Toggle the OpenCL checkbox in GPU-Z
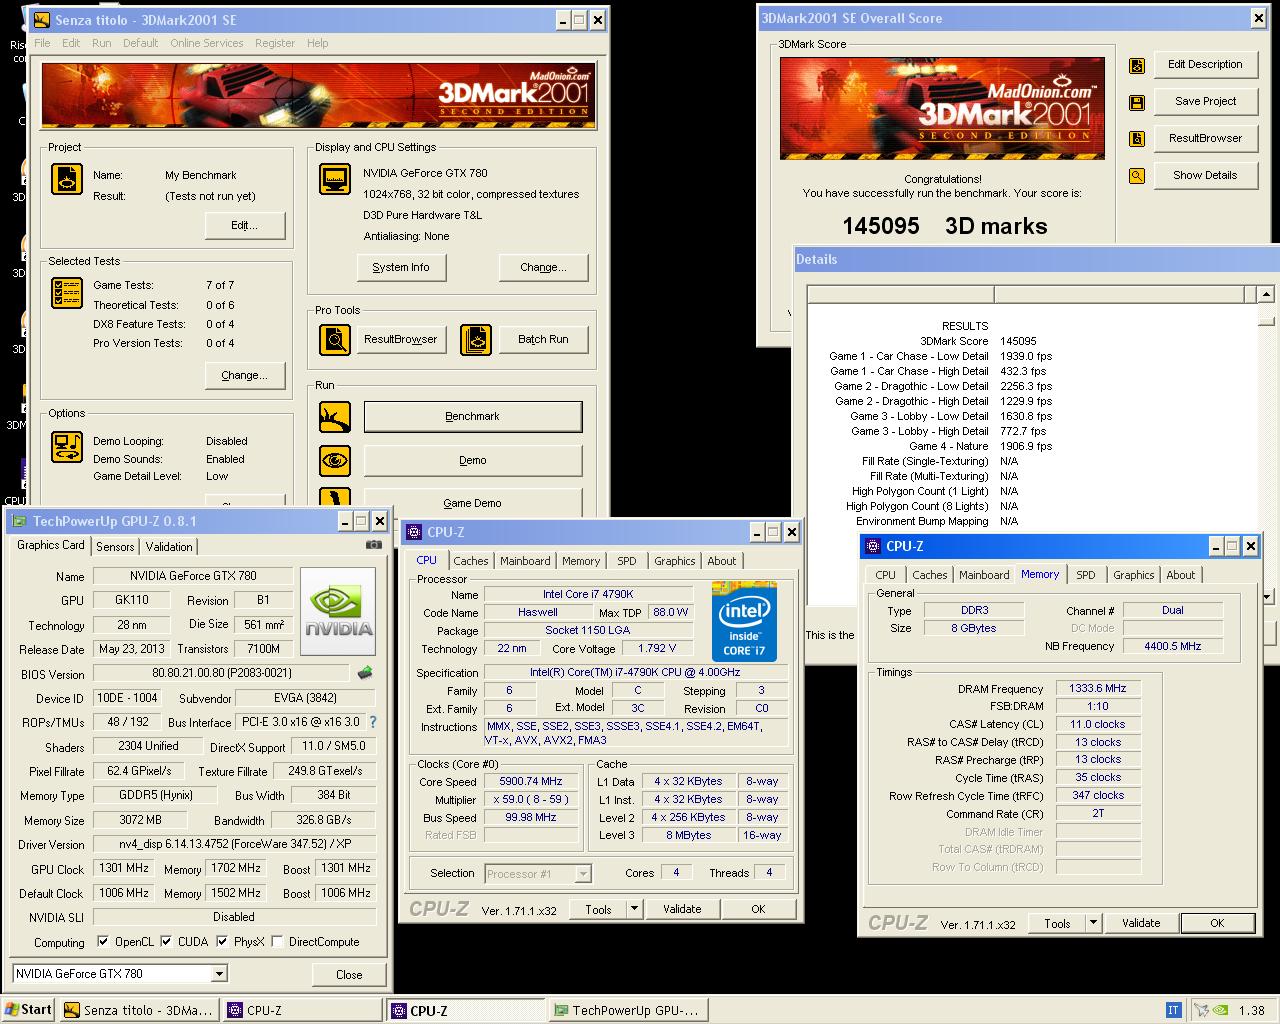The height and width of the screenshot is (1024, 1280). click(x=103, y=941)
